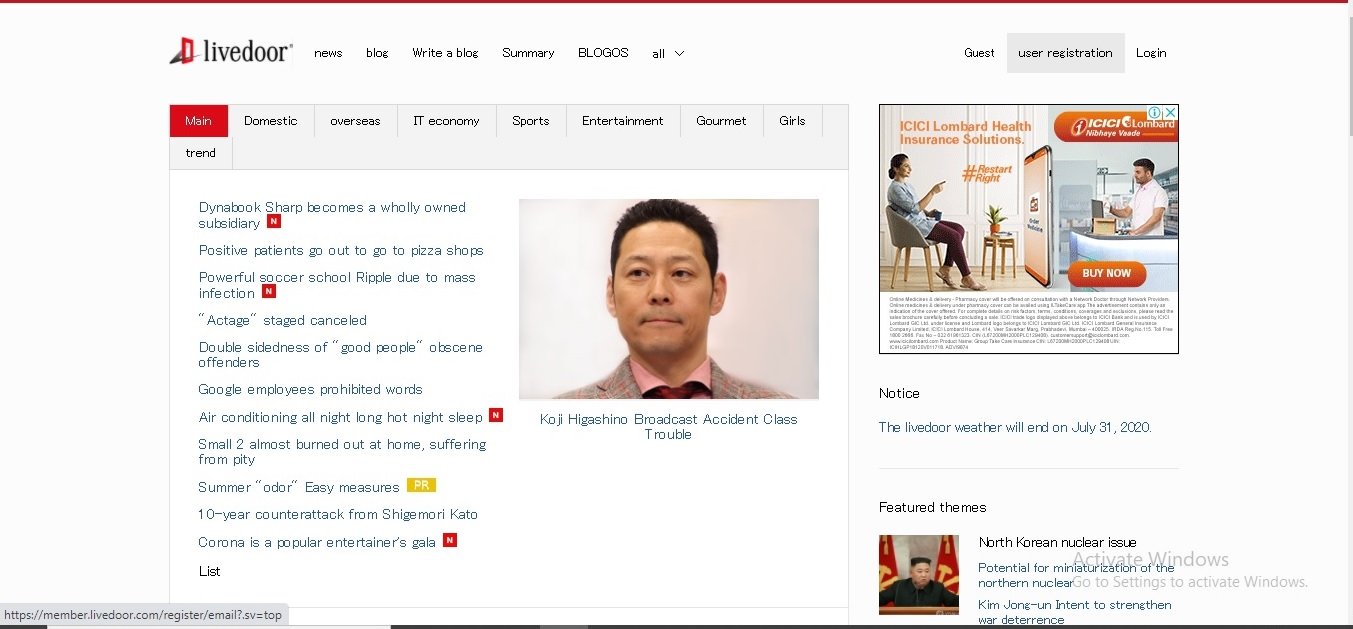
Task: Click the user registration button
Action: (x=1065, y=53)
